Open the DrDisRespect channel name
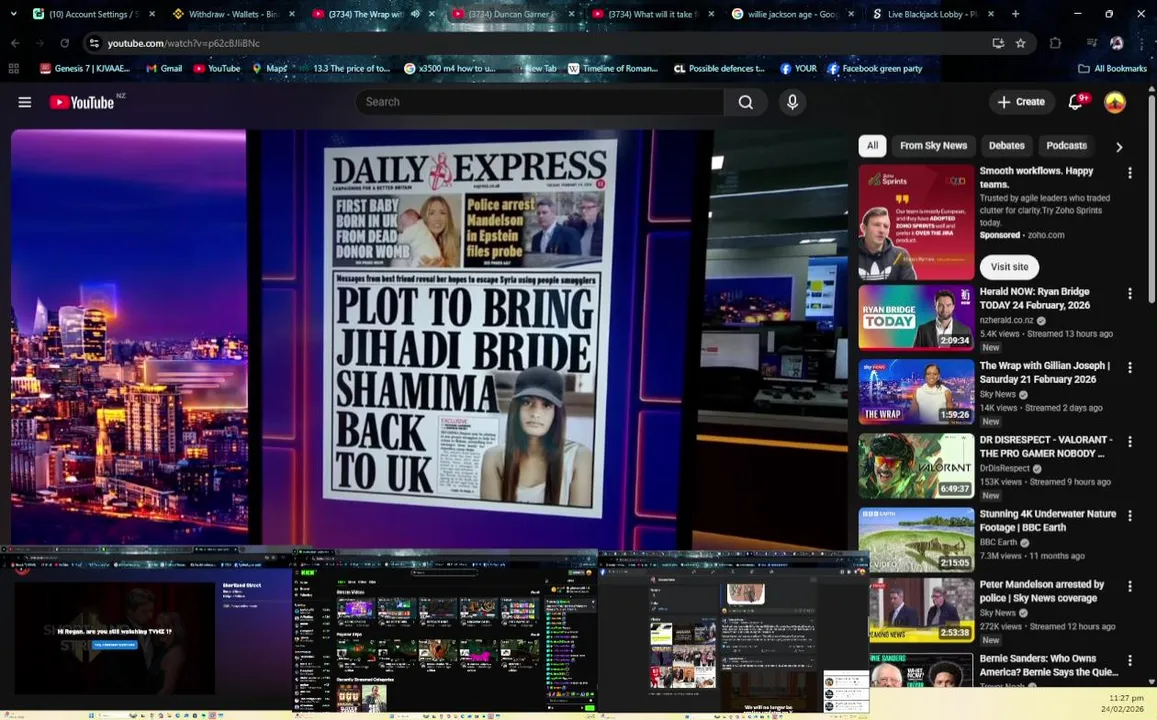 pyautogui.click(x=1004, y=468)
